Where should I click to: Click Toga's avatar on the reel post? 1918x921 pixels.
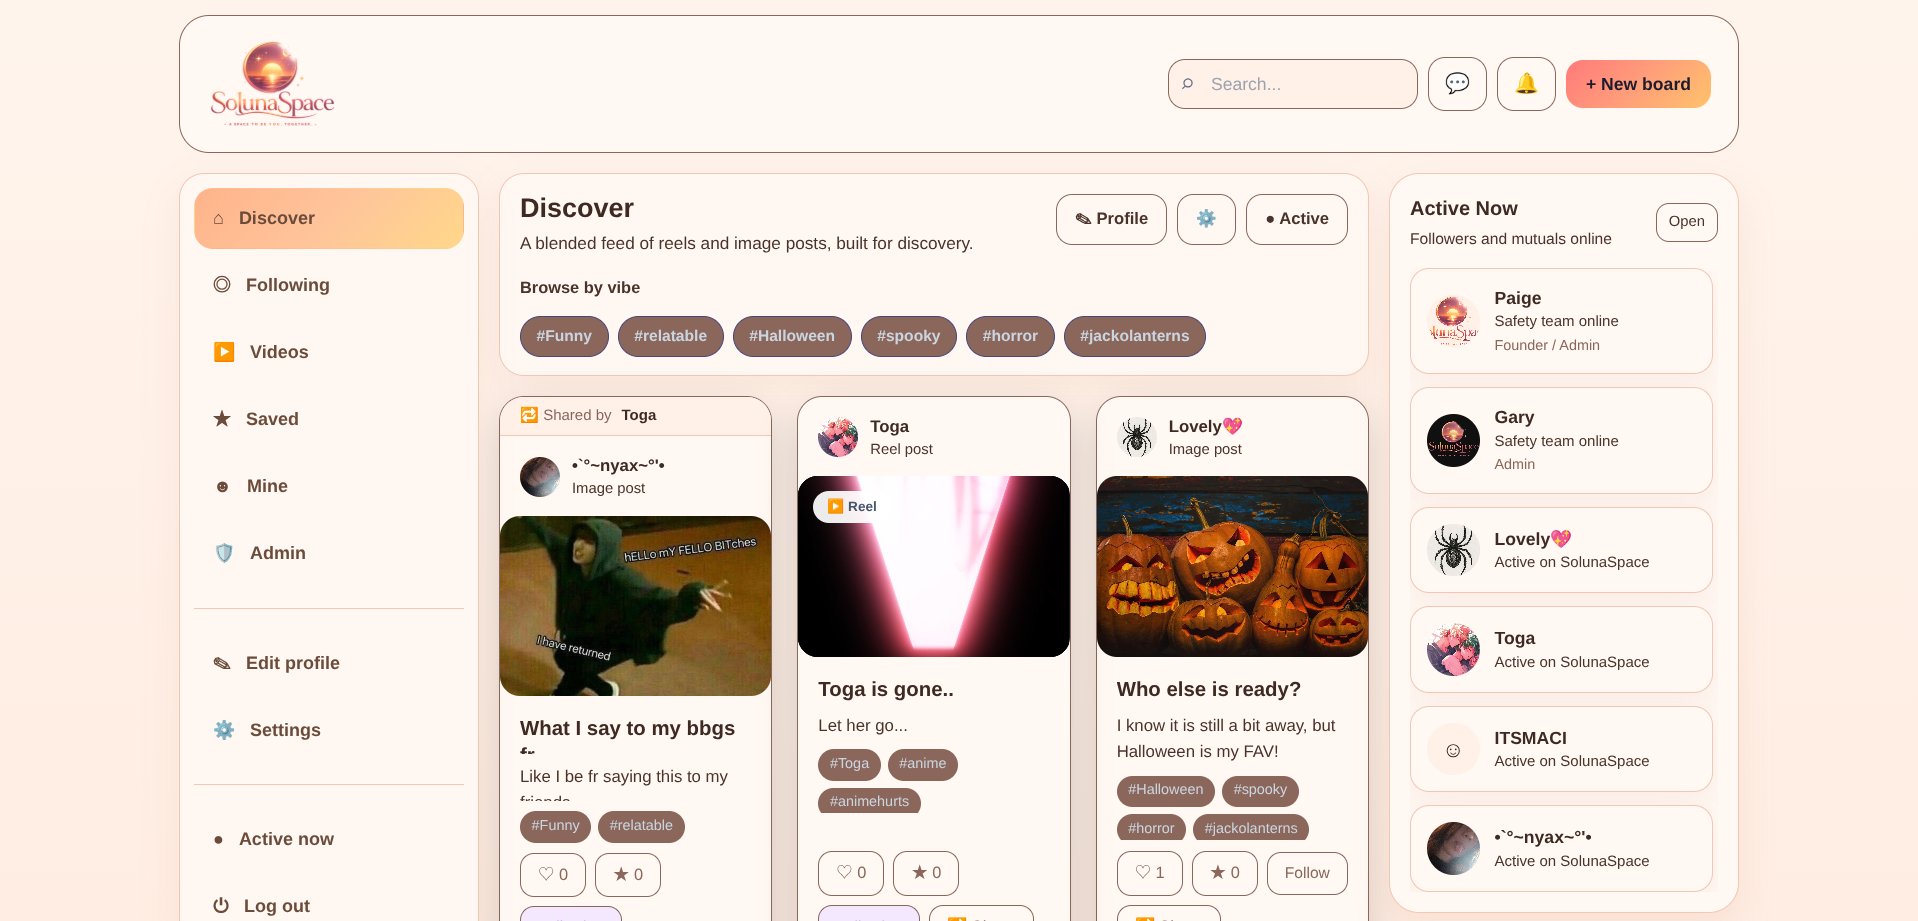coord(838,437)
